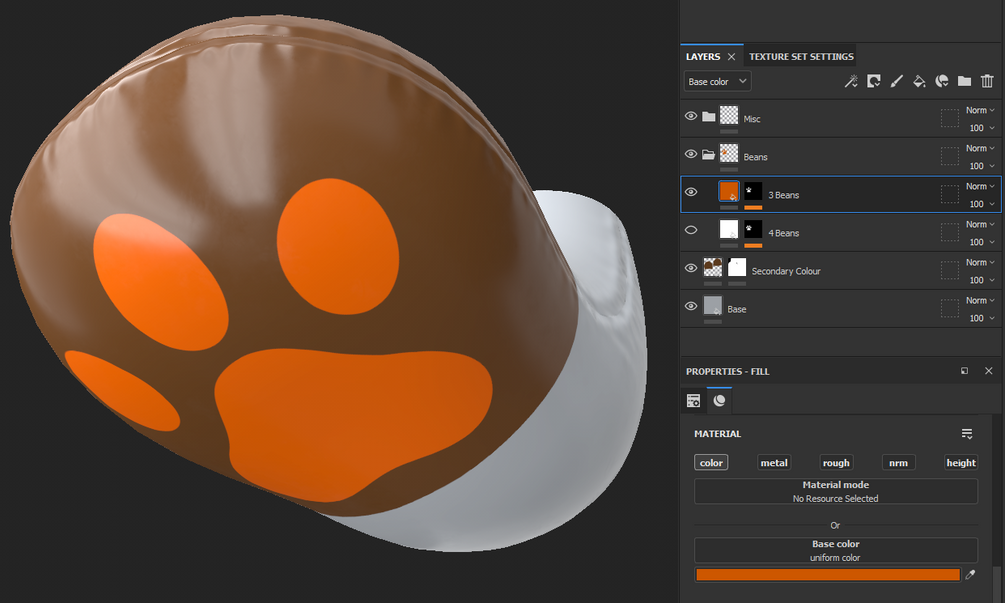Open smart material icon in layers toolbar

(x=942, y=81)
